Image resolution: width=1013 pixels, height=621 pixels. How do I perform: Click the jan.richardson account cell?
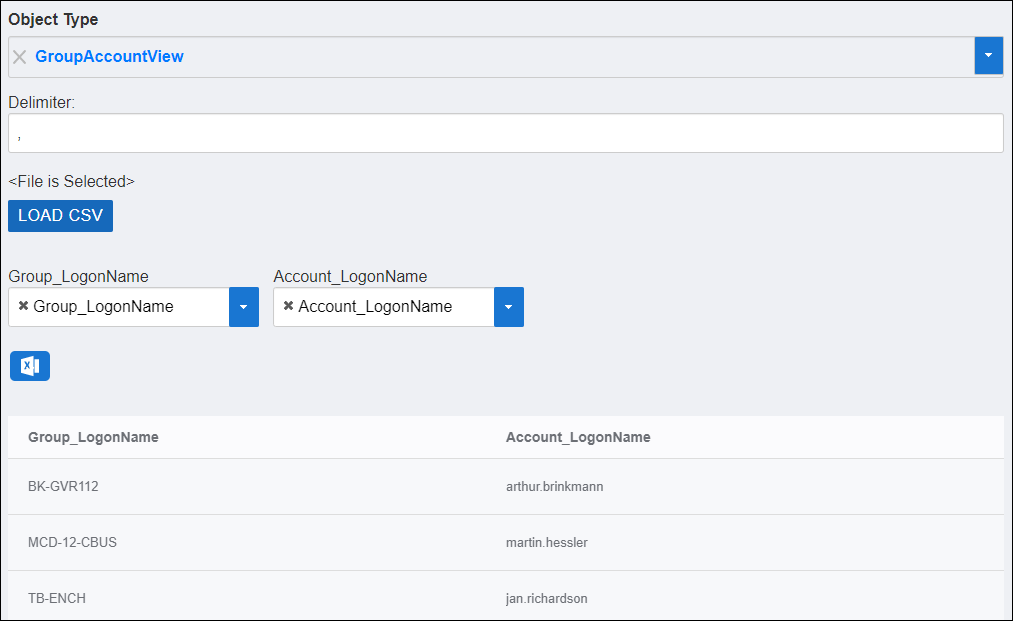click(x=546, y=599)
